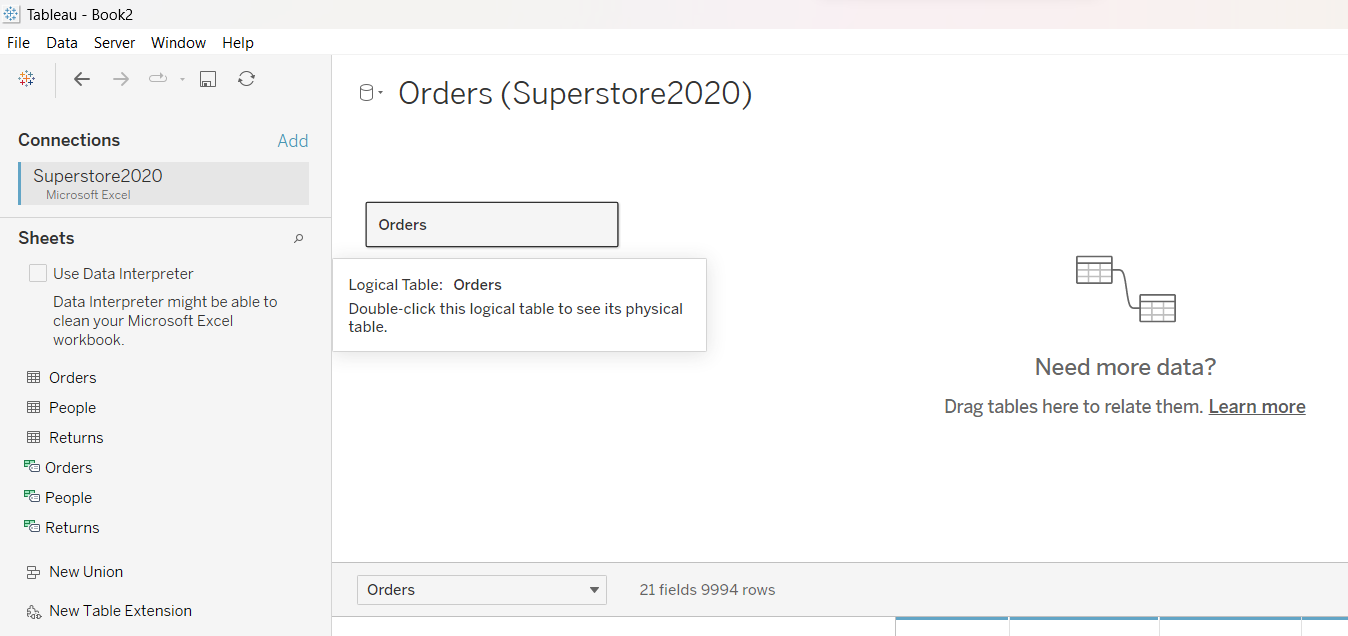
Task: Open the File menu
Action: 18,43
